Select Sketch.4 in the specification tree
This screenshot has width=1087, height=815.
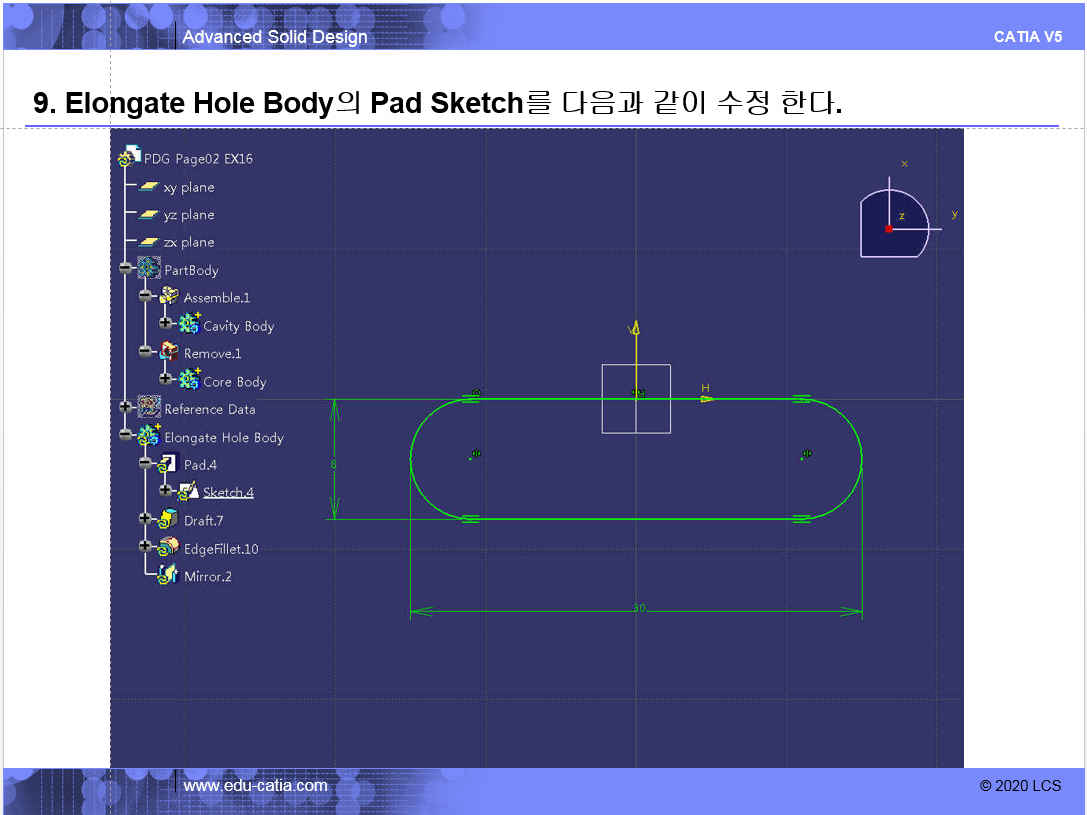click(228, 492)
